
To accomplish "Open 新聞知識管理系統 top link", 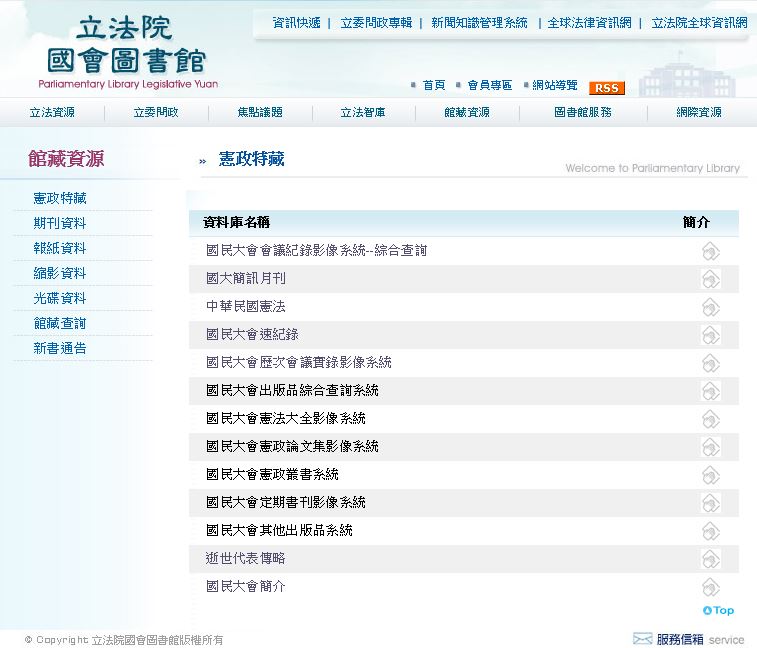I will (x=479, y=23).
